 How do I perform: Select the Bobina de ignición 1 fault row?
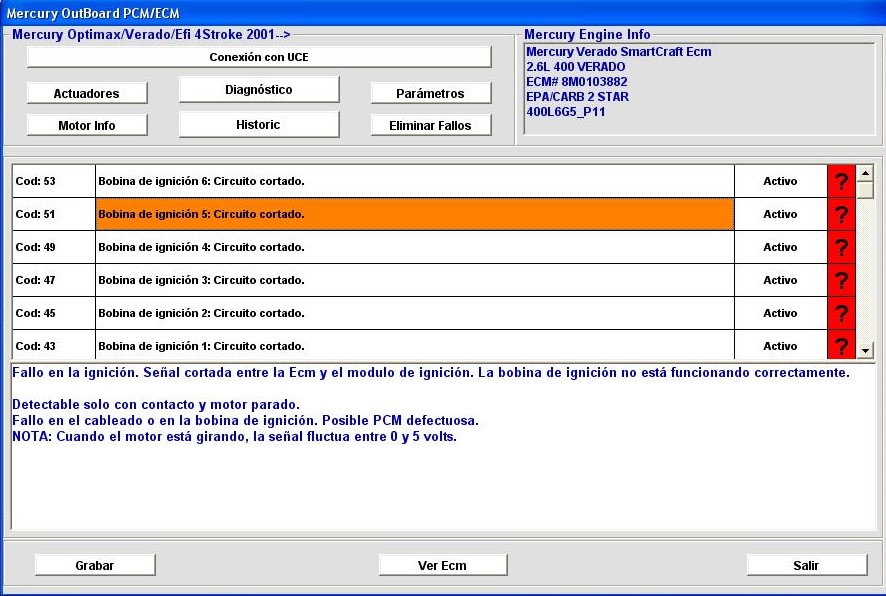coord(414,345)
